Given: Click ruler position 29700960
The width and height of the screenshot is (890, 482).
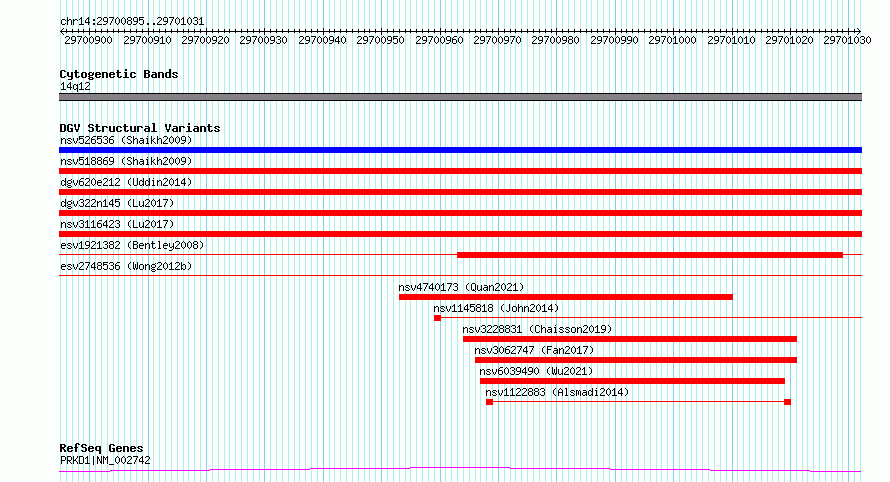Looking at the screenshot, I should pos(439,40).
